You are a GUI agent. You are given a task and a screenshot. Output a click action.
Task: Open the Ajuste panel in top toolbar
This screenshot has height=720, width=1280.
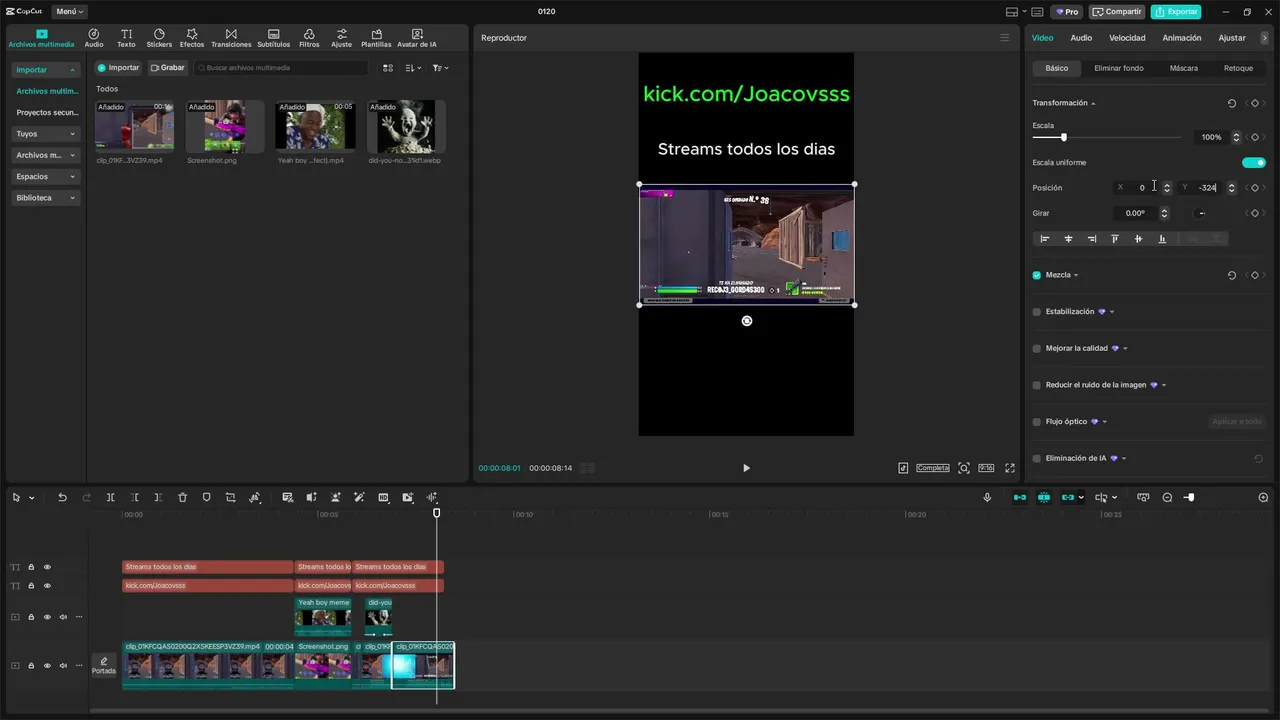[x=341, y=38]
